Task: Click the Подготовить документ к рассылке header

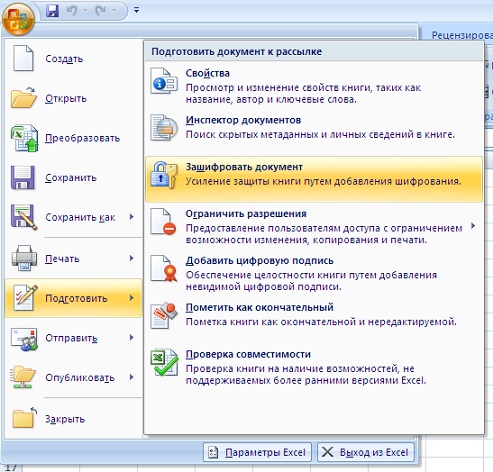Action: (x=237, y=52)
